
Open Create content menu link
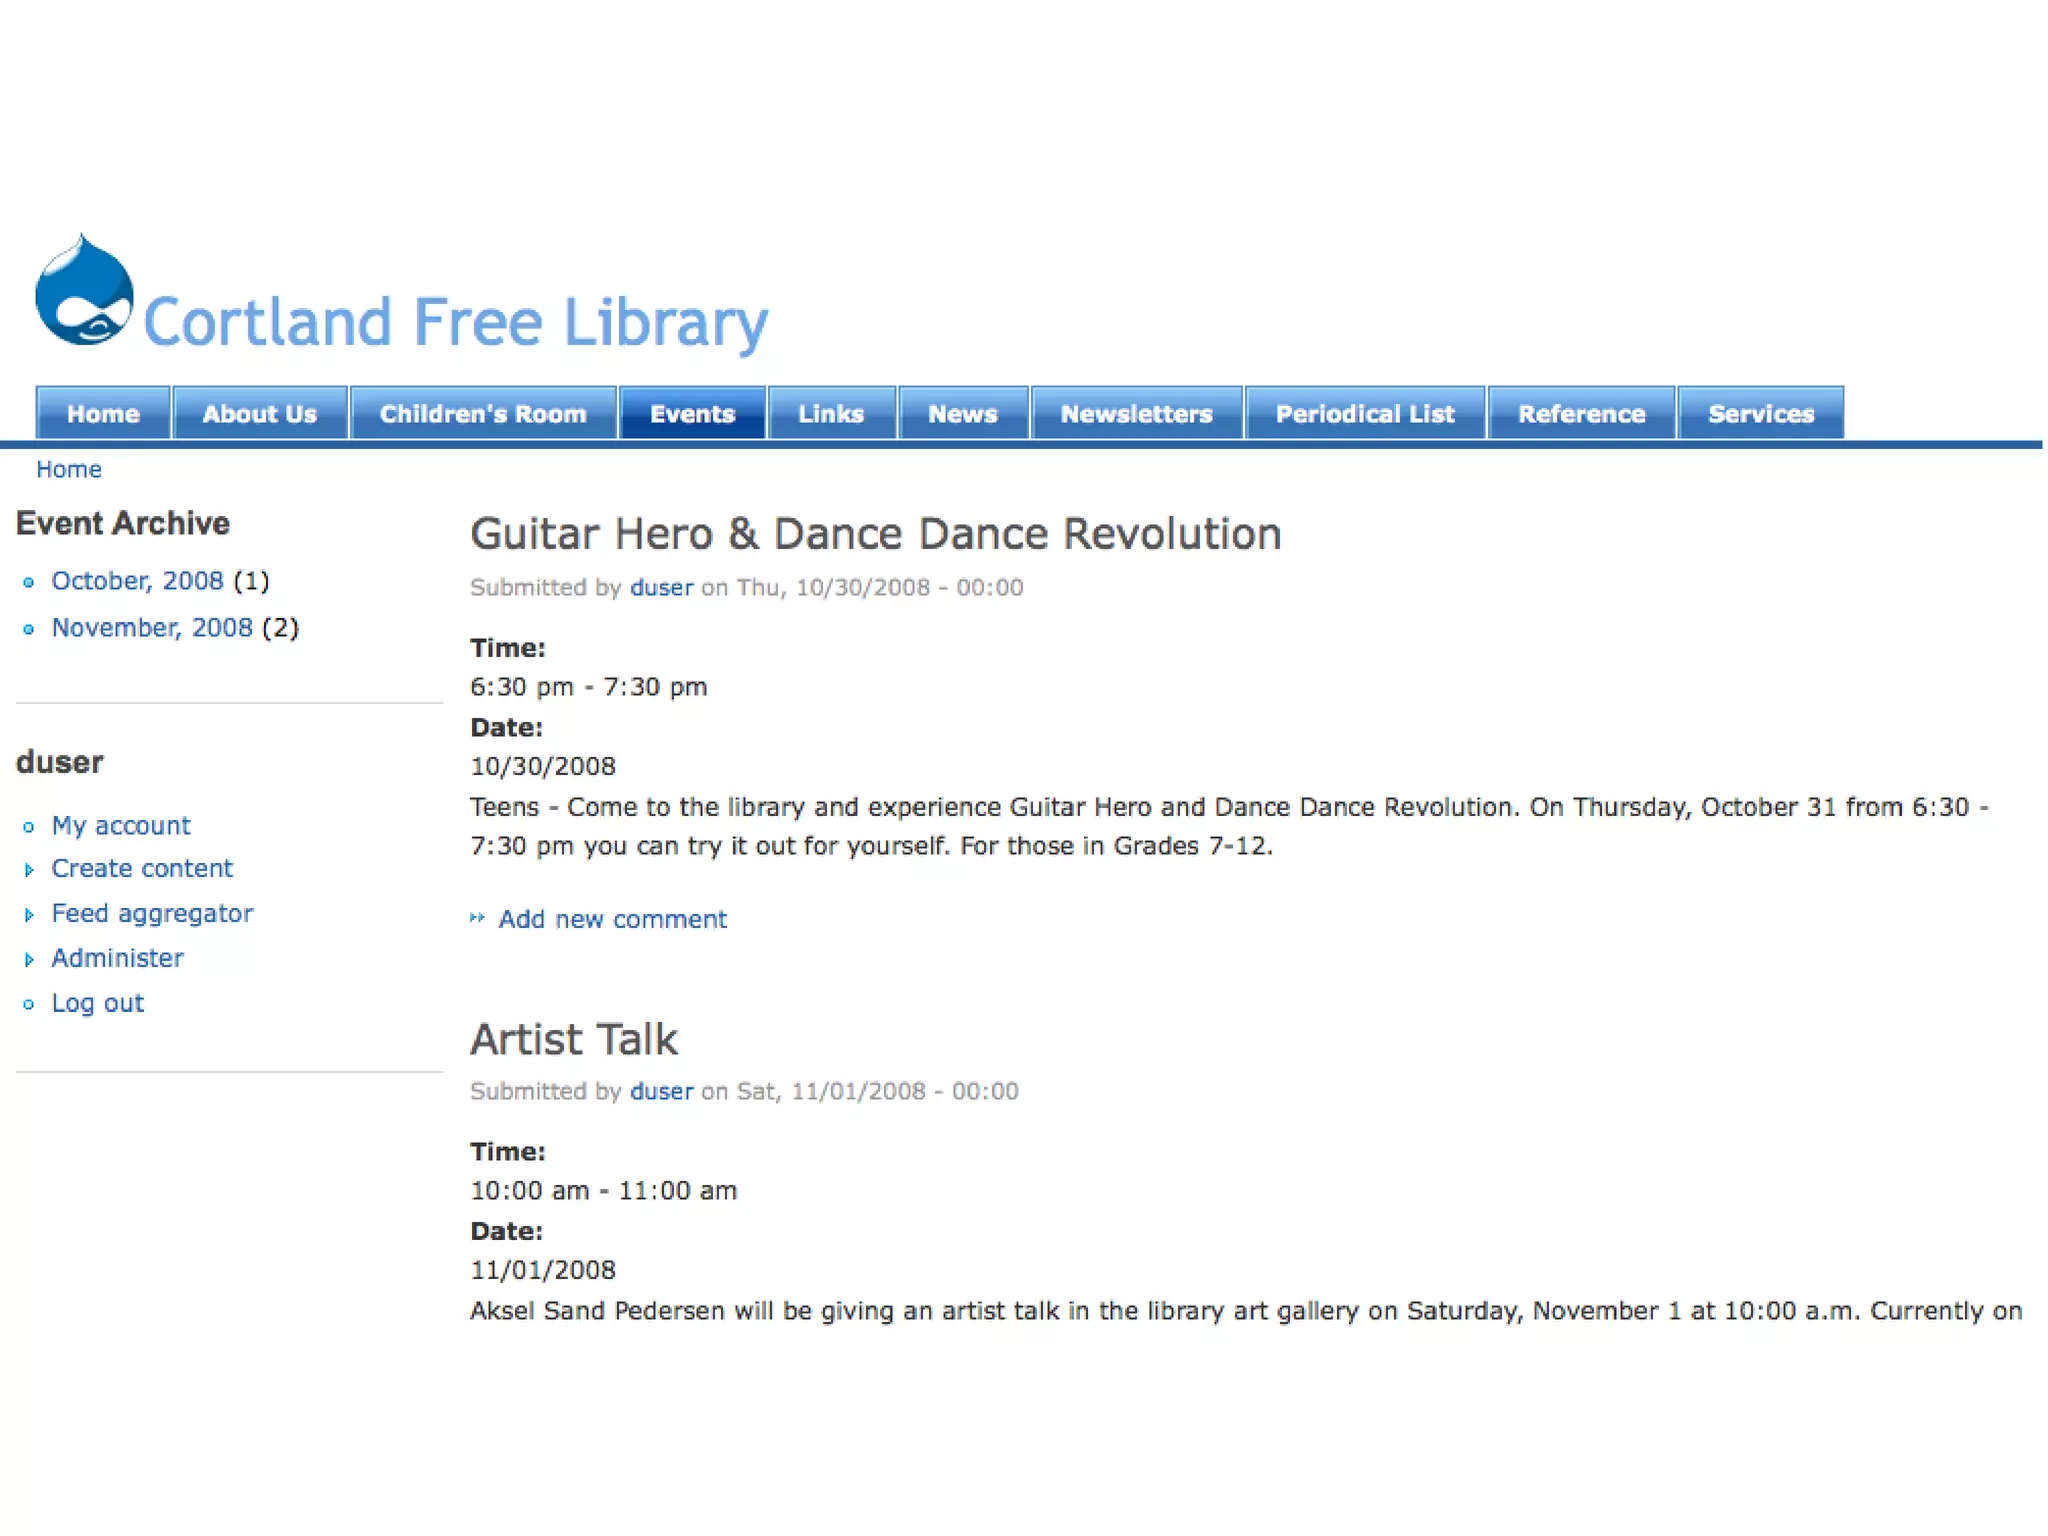tap(142, 868)
